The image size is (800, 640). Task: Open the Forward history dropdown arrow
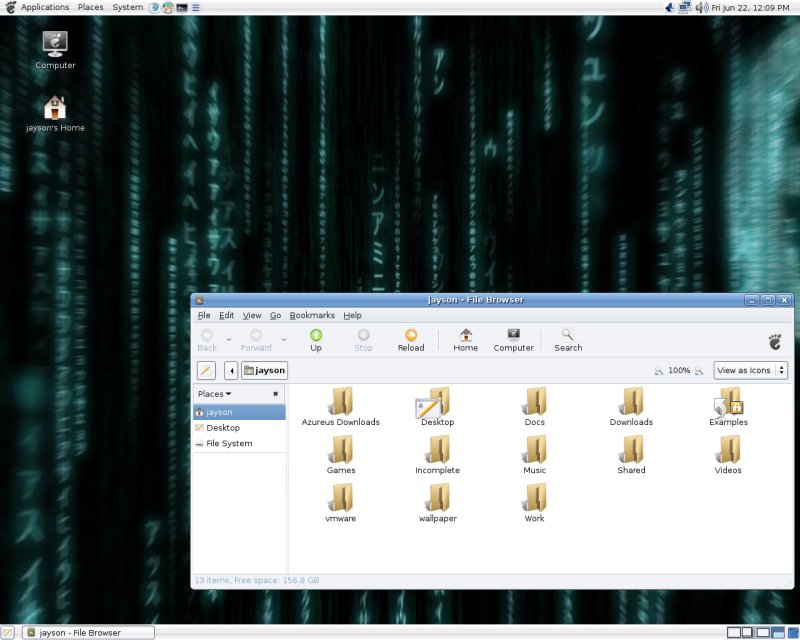[x=284, y=339]
